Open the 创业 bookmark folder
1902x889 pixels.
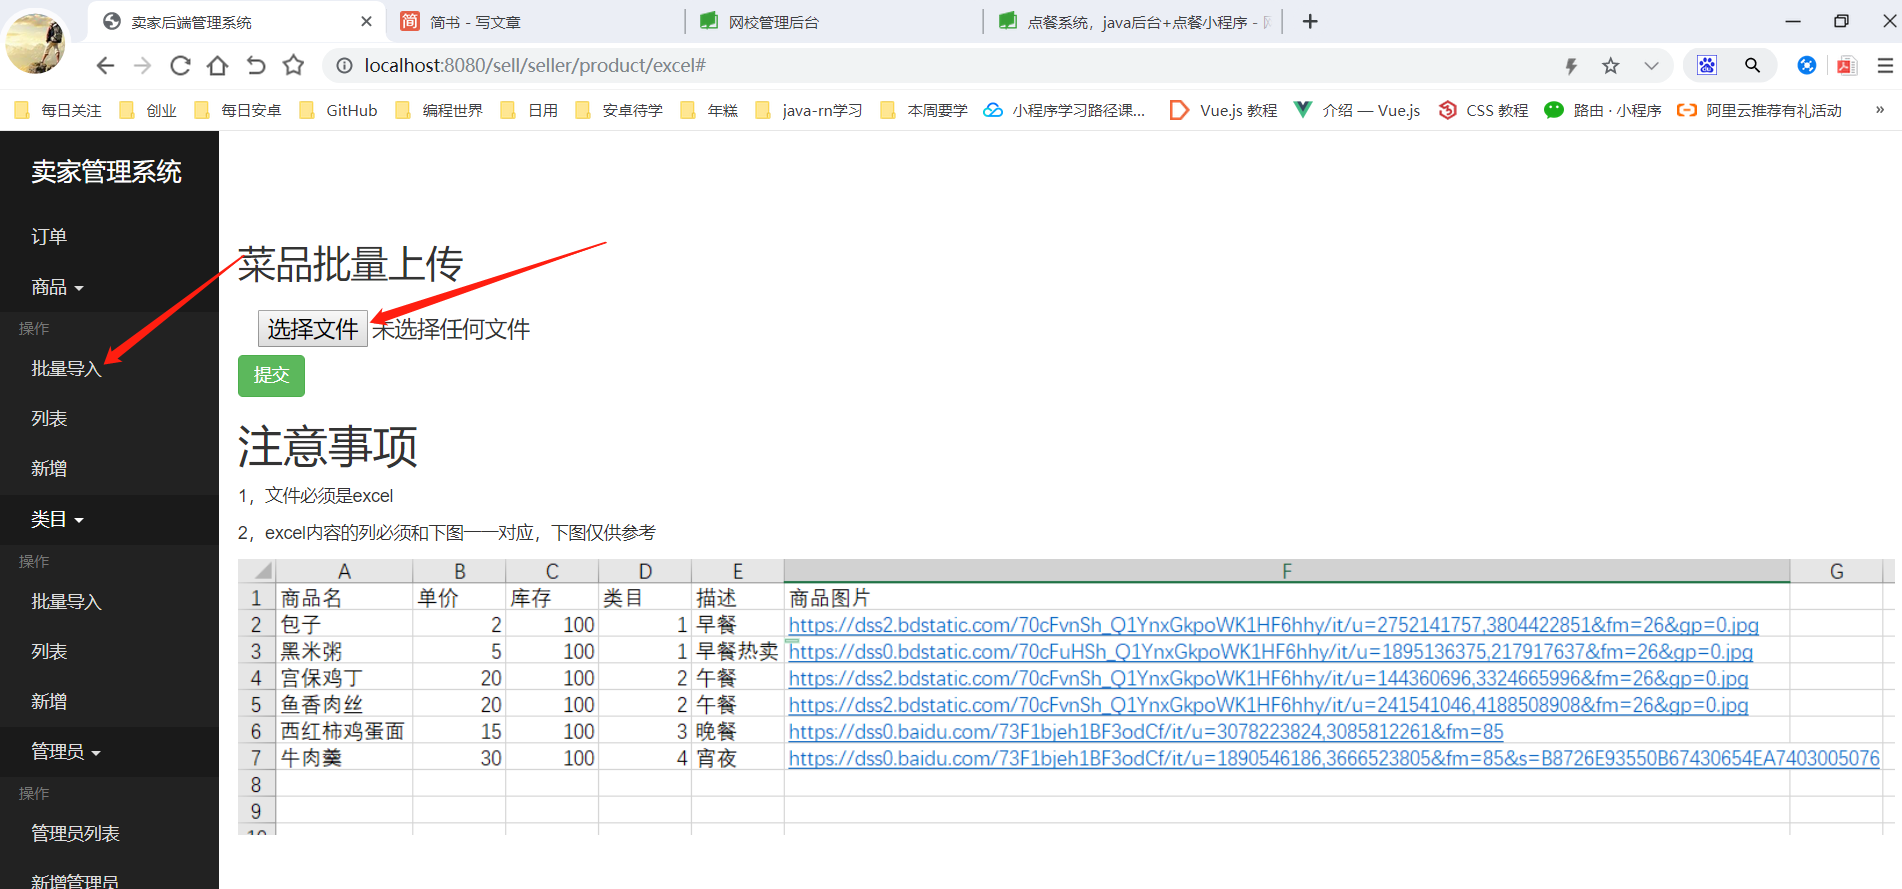(x=148, y=110)
